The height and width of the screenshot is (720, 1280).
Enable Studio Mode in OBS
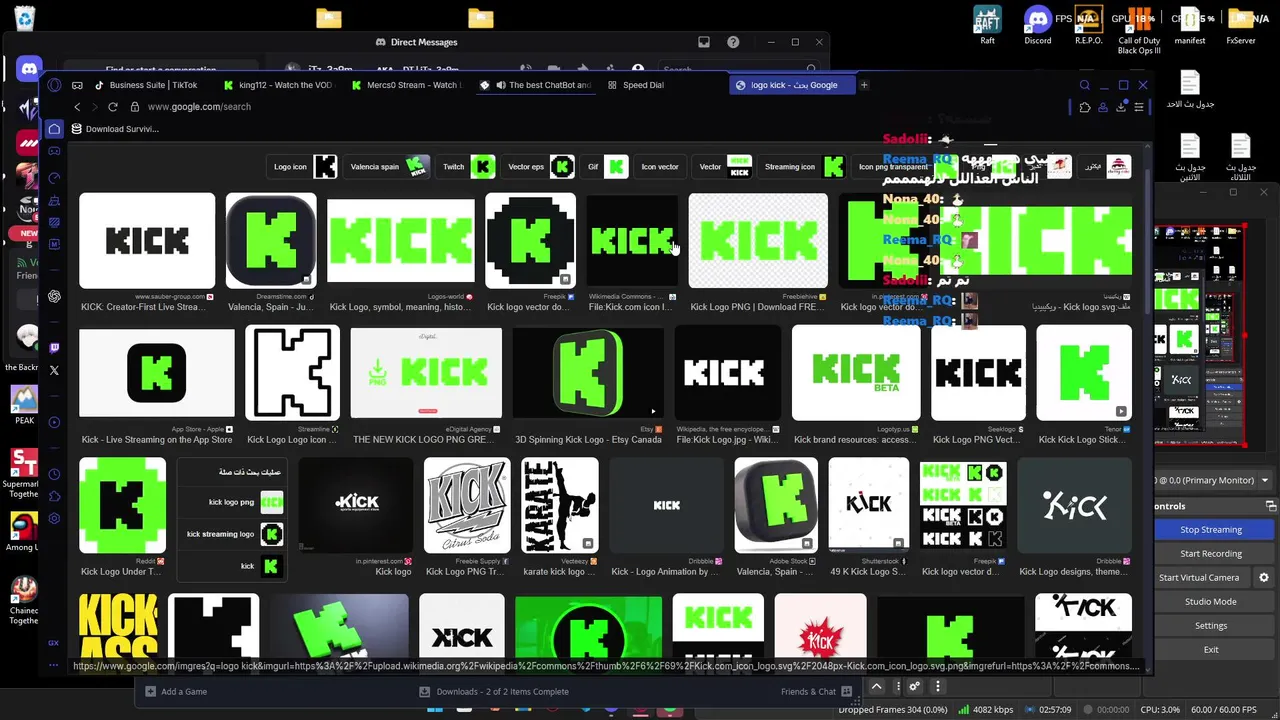pyautogui.click(x=1211, y=602)
